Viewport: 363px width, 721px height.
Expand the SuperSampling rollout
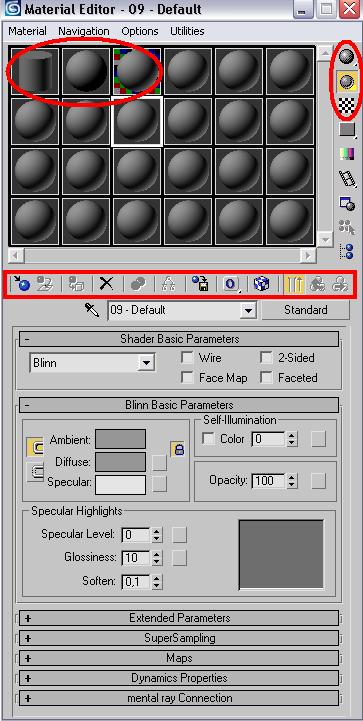point(179,638)
